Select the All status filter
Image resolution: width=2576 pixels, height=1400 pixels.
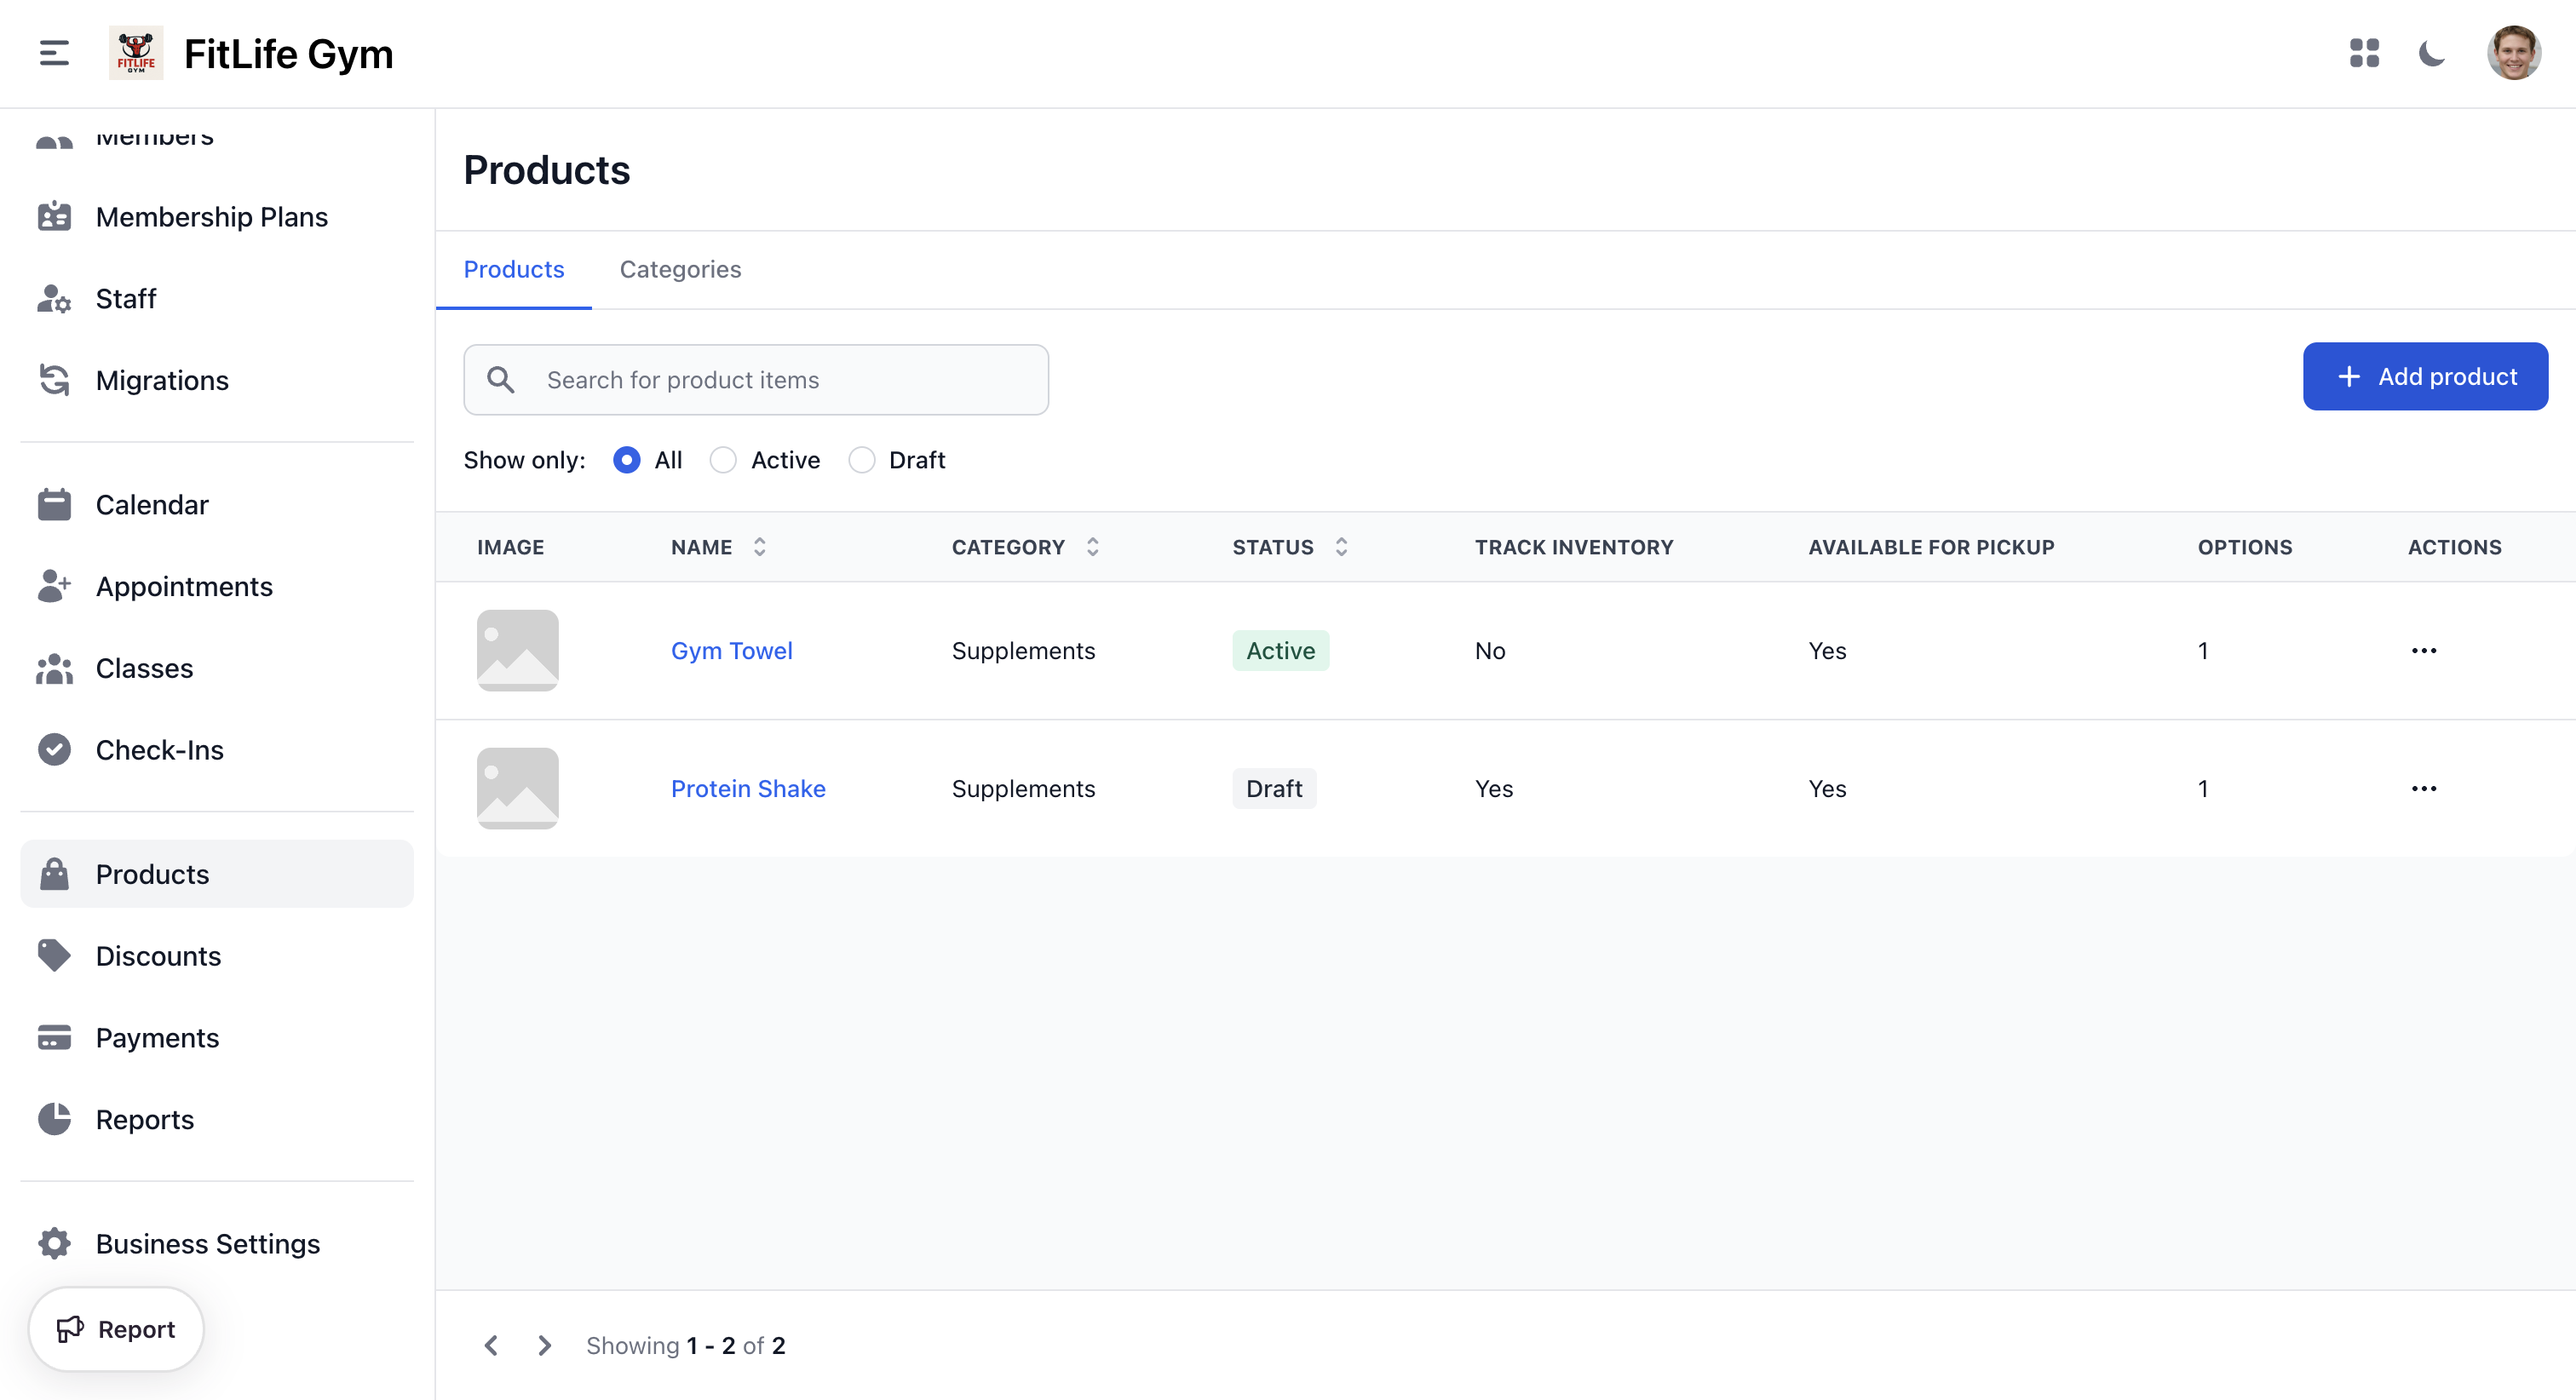pos(626,460)
